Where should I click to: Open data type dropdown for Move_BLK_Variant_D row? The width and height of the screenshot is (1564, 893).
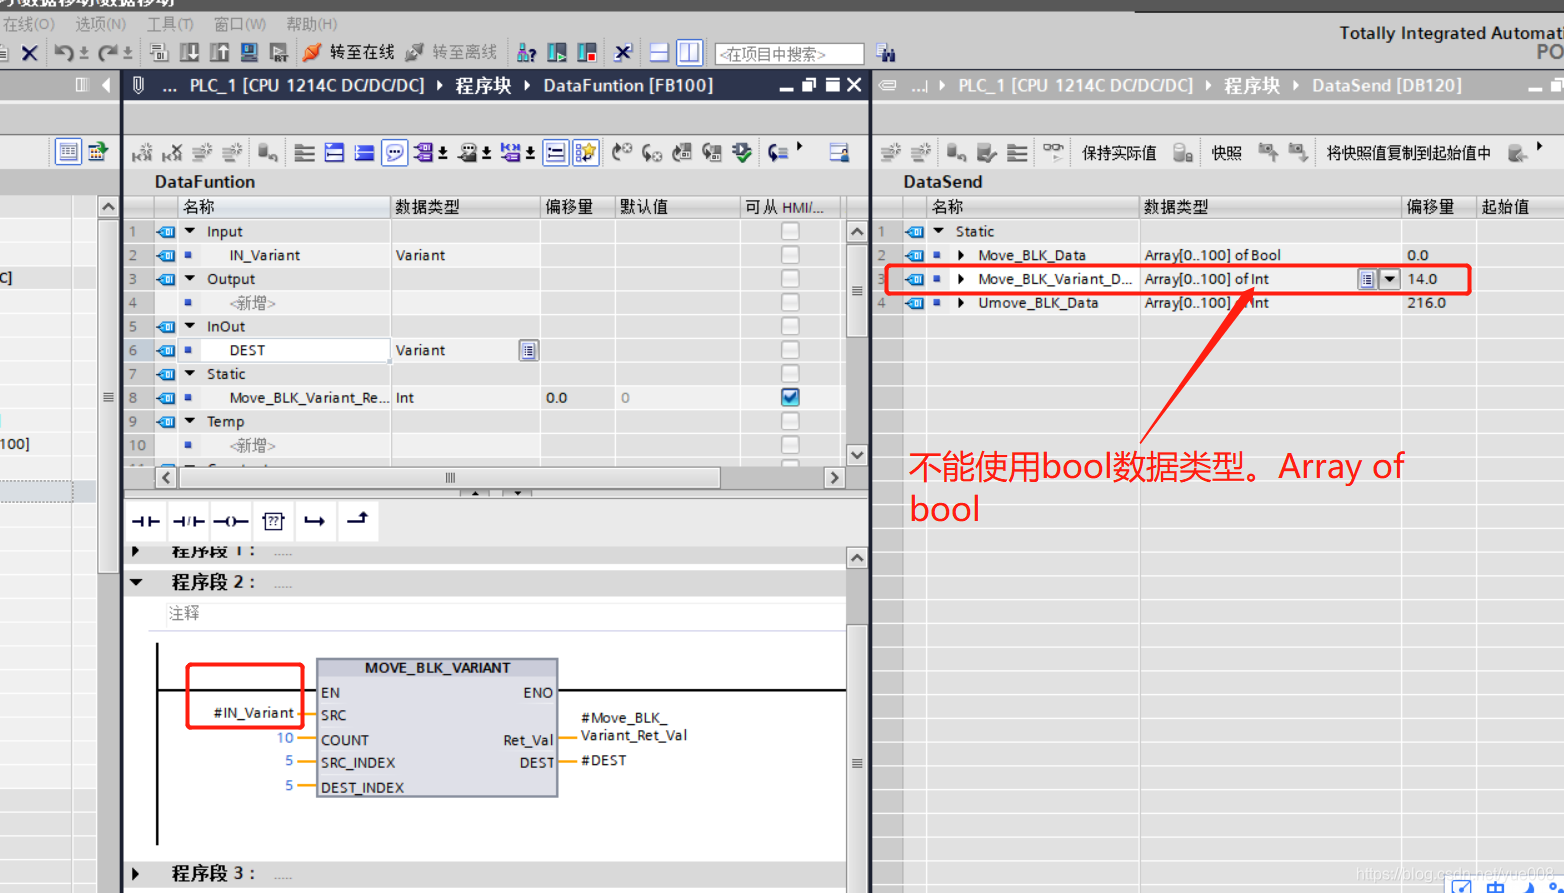point(1389,280)
